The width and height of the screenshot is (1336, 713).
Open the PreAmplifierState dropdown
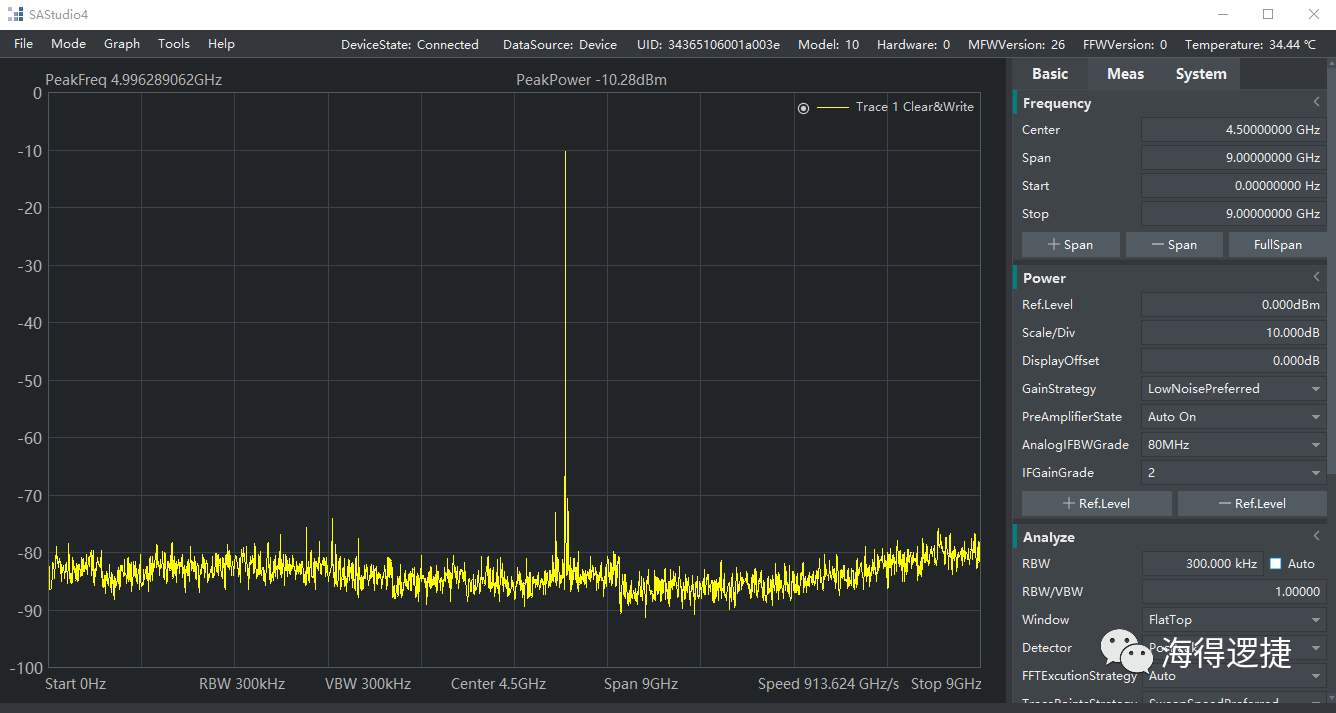click(1234, 417)
